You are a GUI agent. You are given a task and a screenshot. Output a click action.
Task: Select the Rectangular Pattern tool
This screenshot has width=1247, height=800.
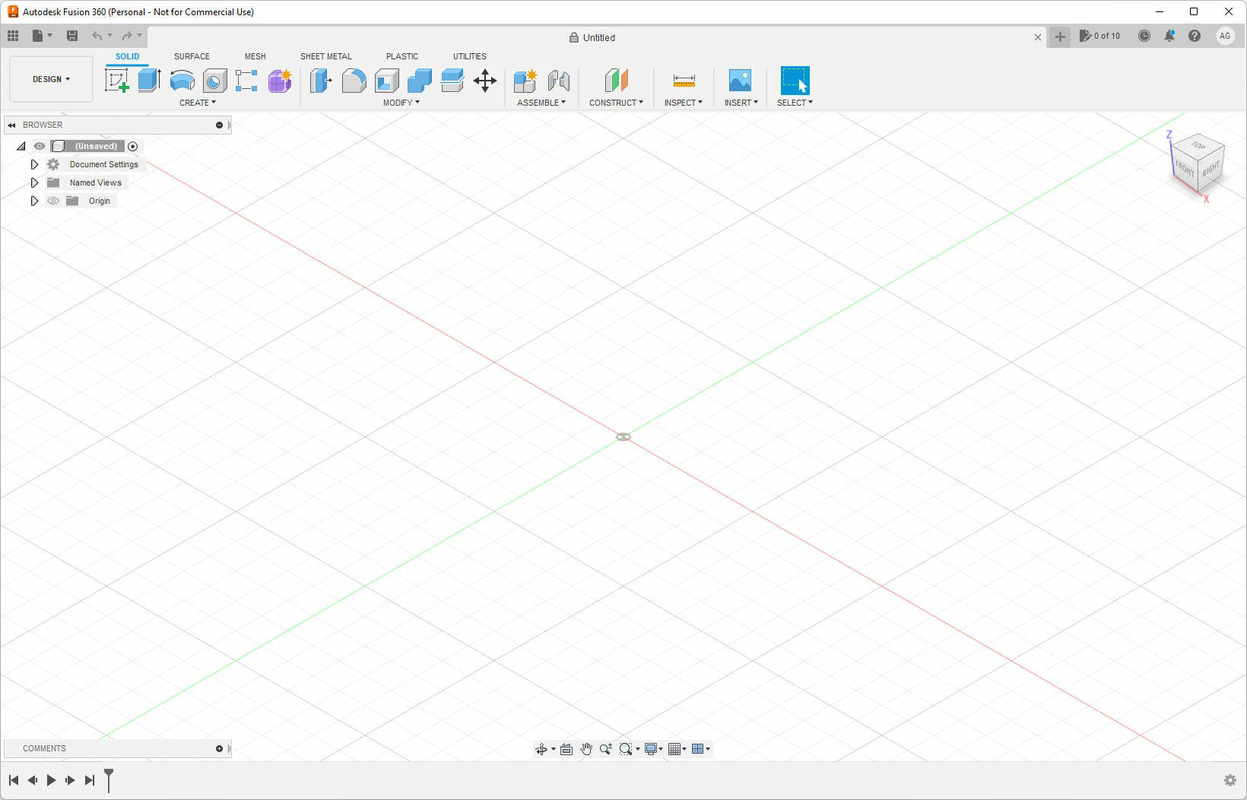pos(247,81)
